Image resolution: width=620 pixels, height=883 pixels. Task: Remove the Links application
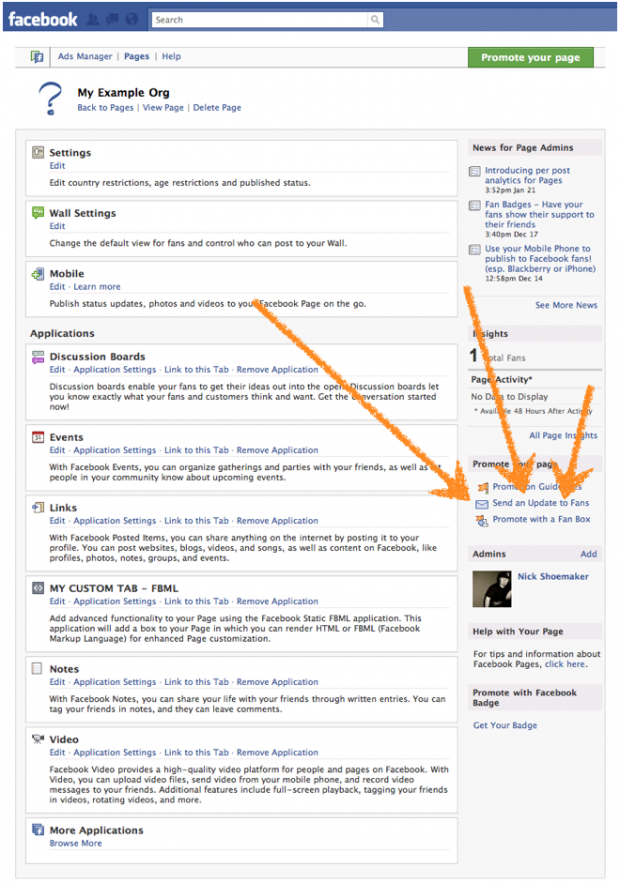(277, 520)
